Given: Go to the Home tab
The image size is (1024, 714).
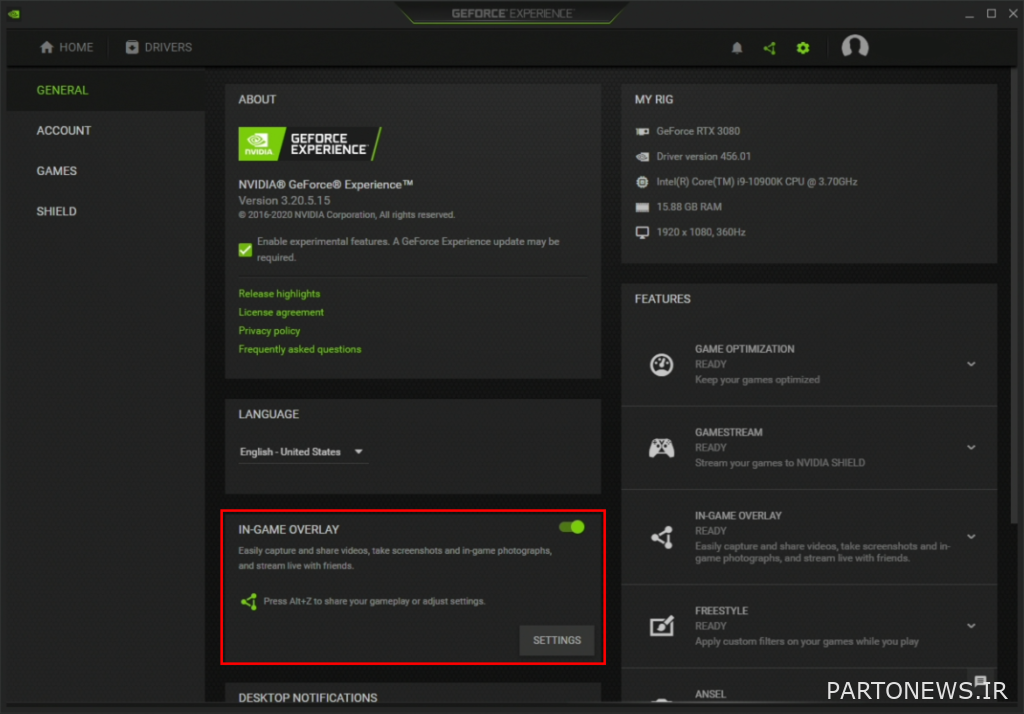Looking at the screenshot, I should [x=66, y=47].
